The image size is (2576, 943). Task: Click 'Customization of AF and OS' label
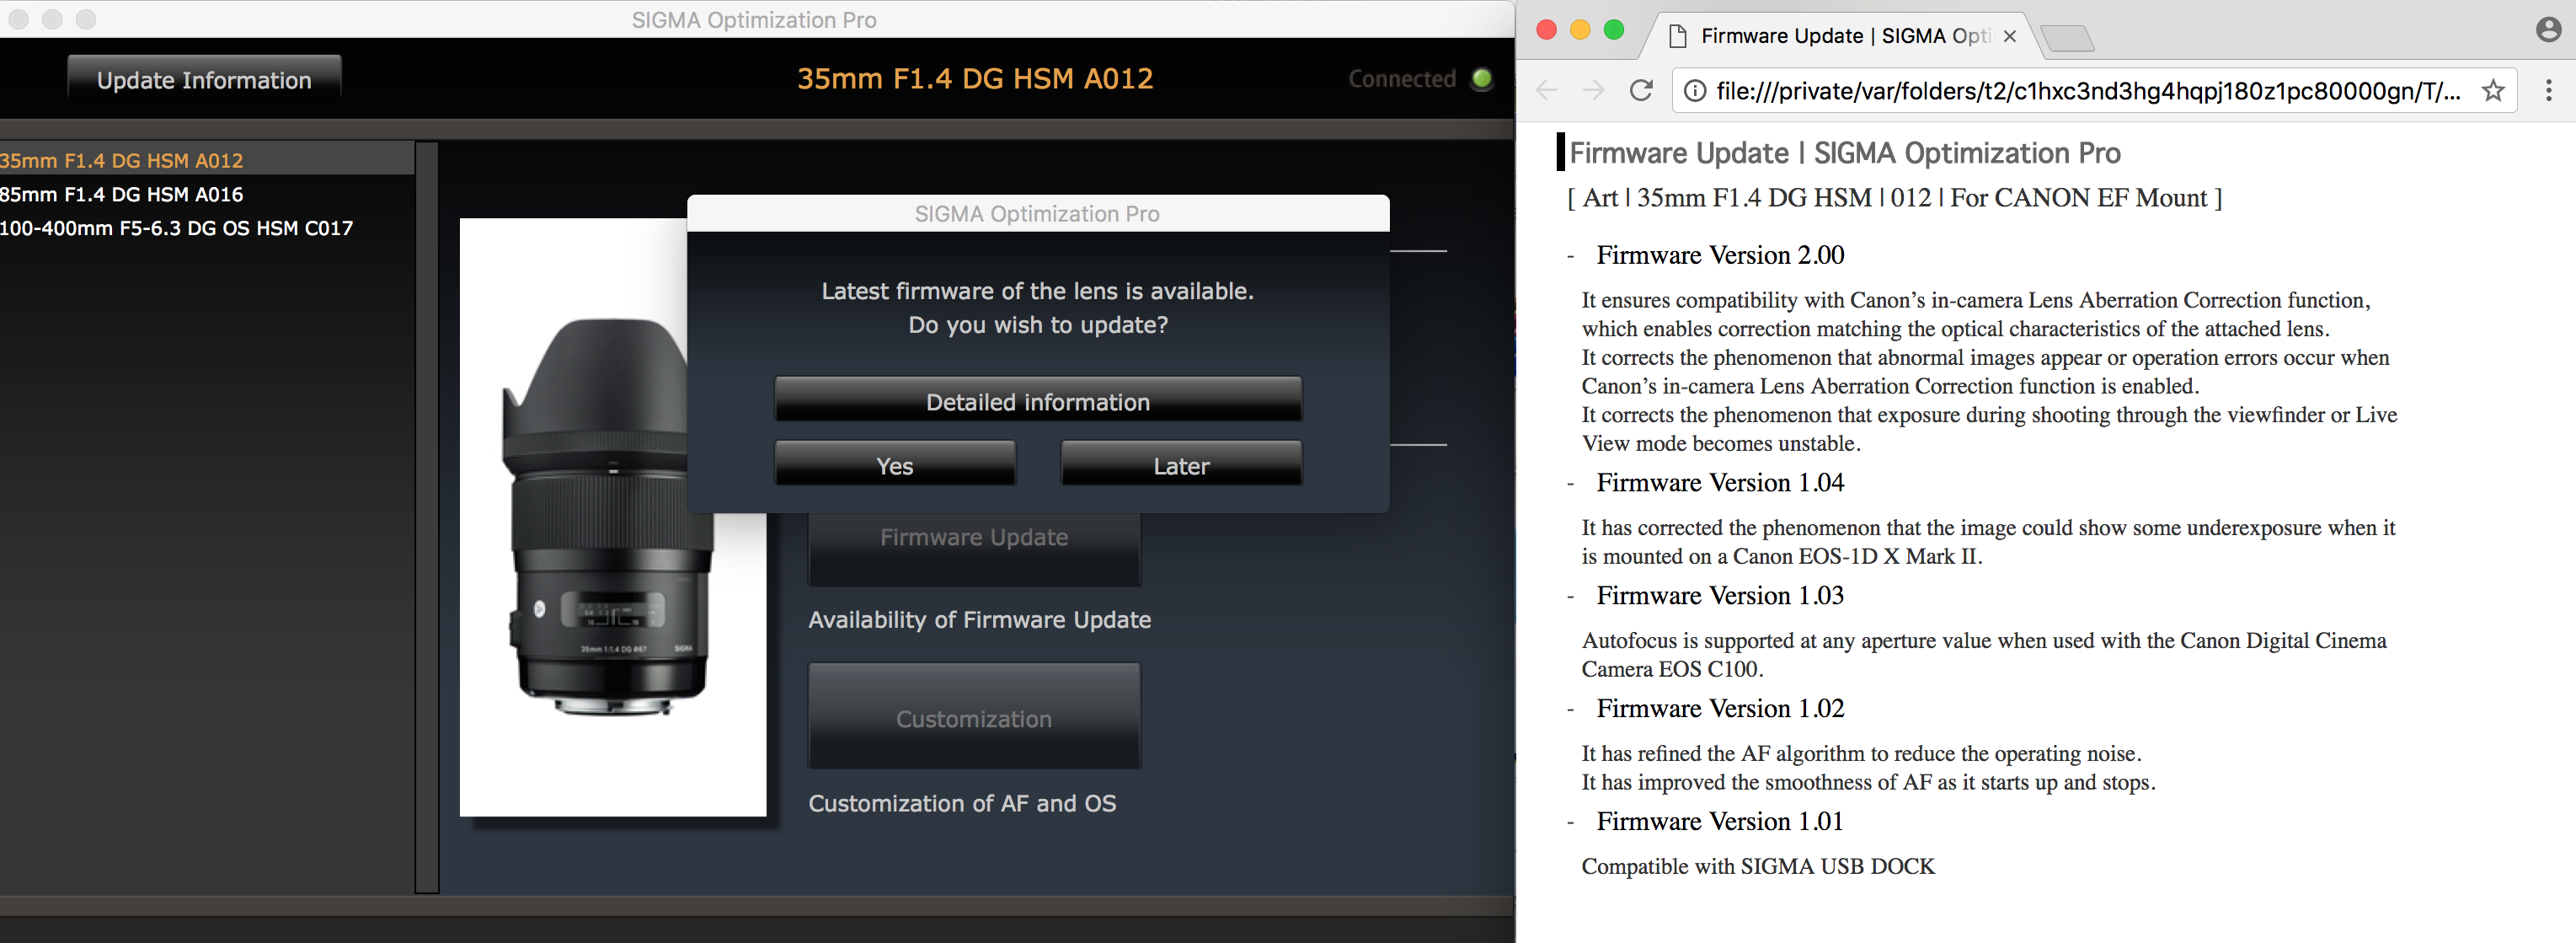962,803
